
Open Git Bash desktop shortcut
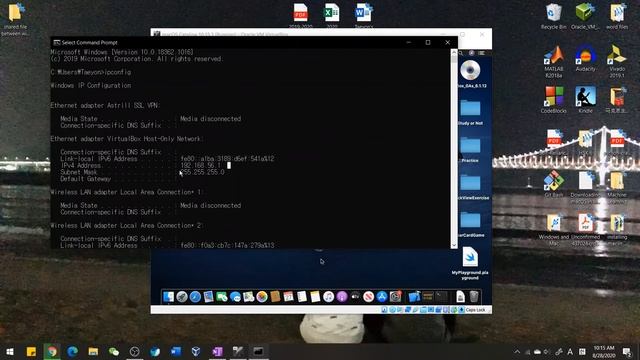tap(553, 184)
